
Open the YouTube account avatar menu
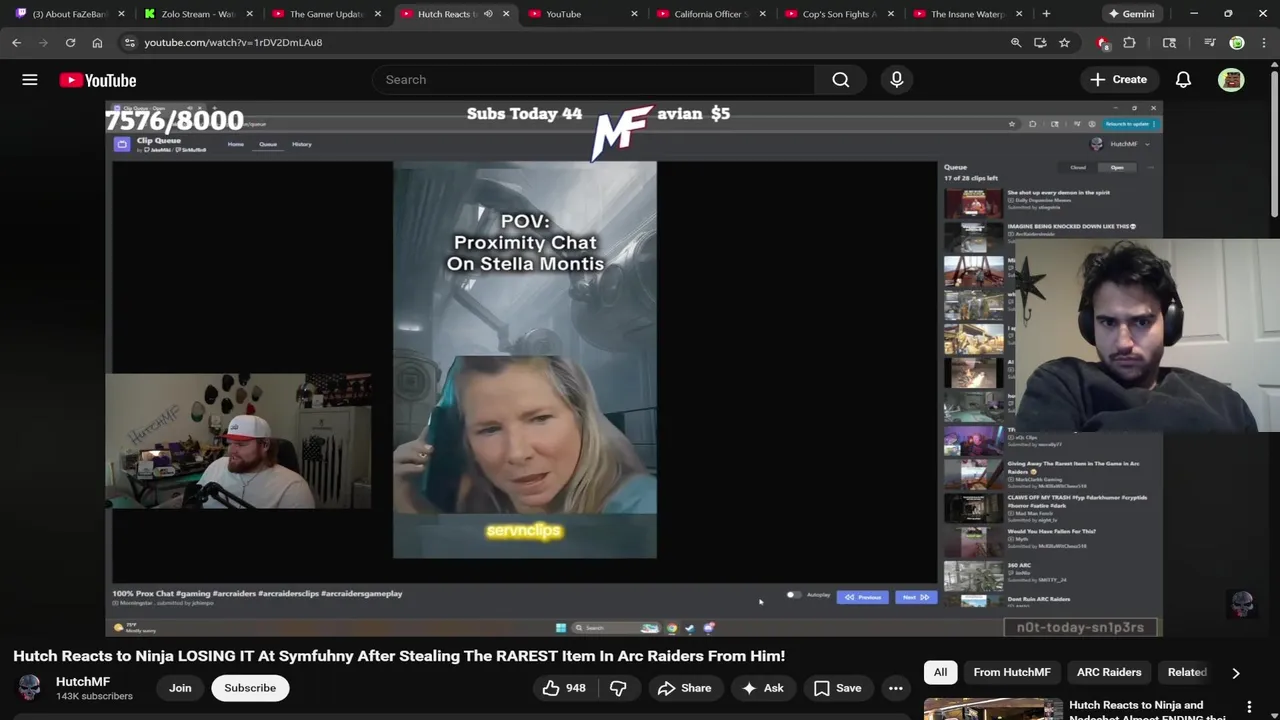coord(1231,80)
